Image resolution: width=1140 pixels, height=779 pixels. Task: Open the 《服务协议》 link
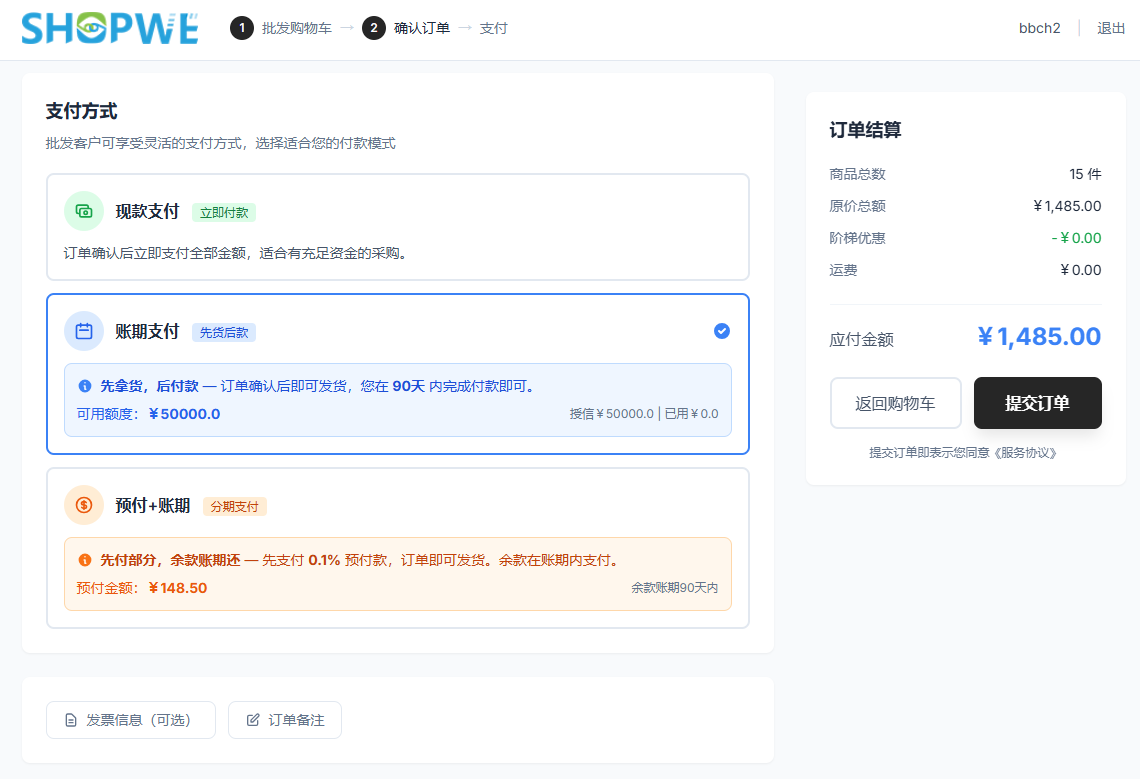coord(1026,453)
